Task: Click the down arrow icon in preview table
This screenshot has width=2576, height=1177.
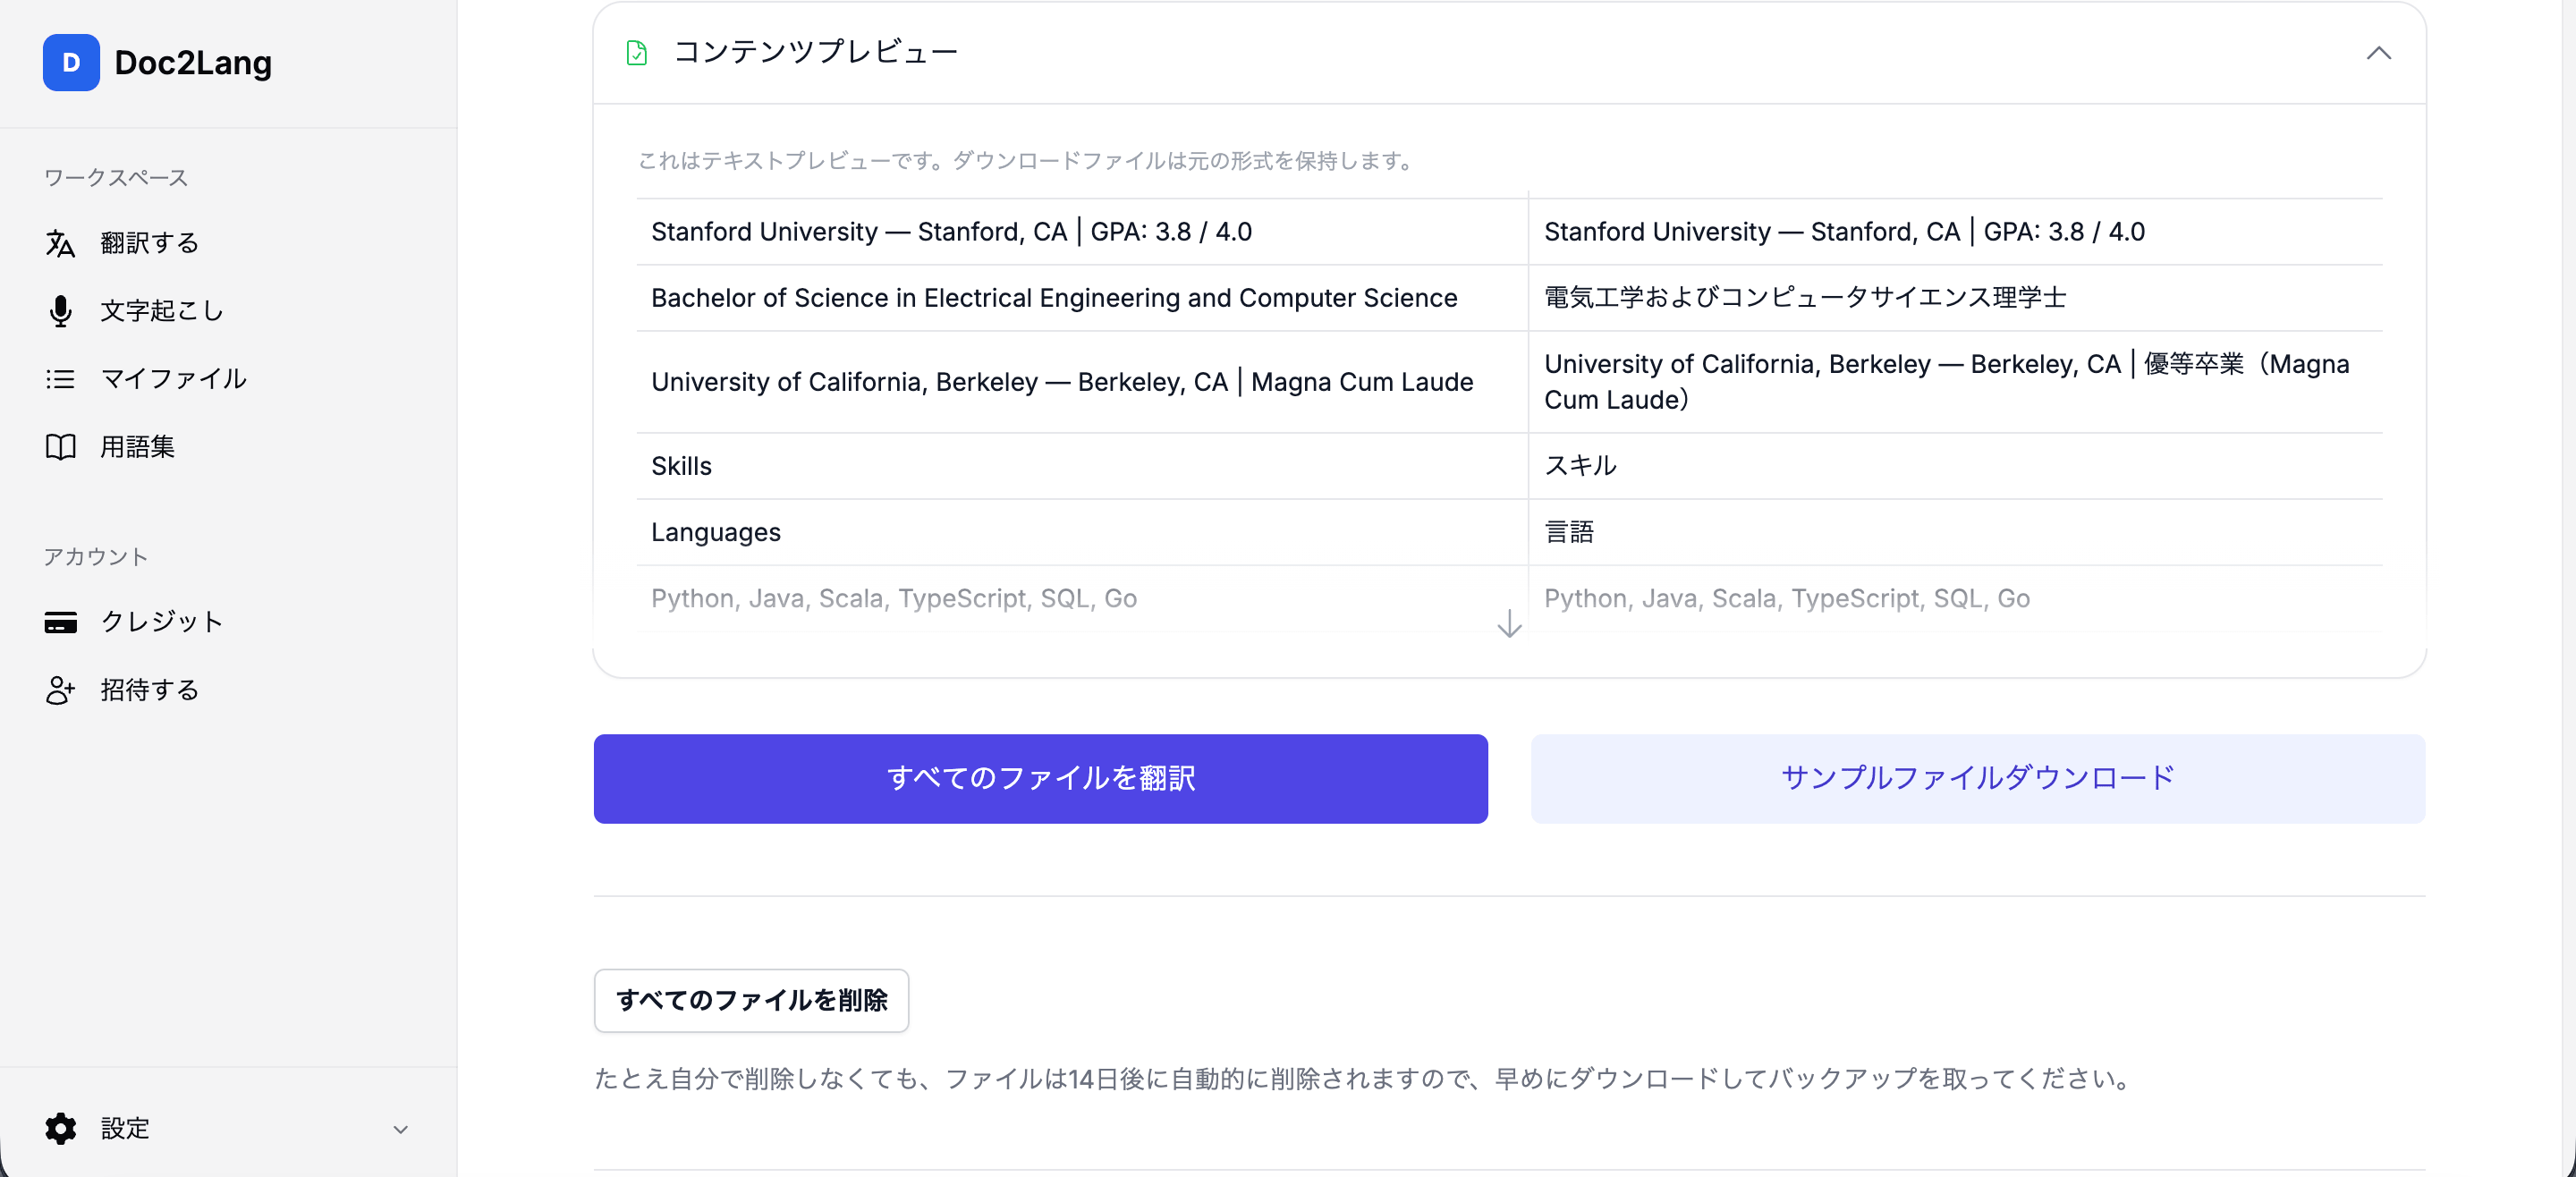Action: coord(1509,624)
